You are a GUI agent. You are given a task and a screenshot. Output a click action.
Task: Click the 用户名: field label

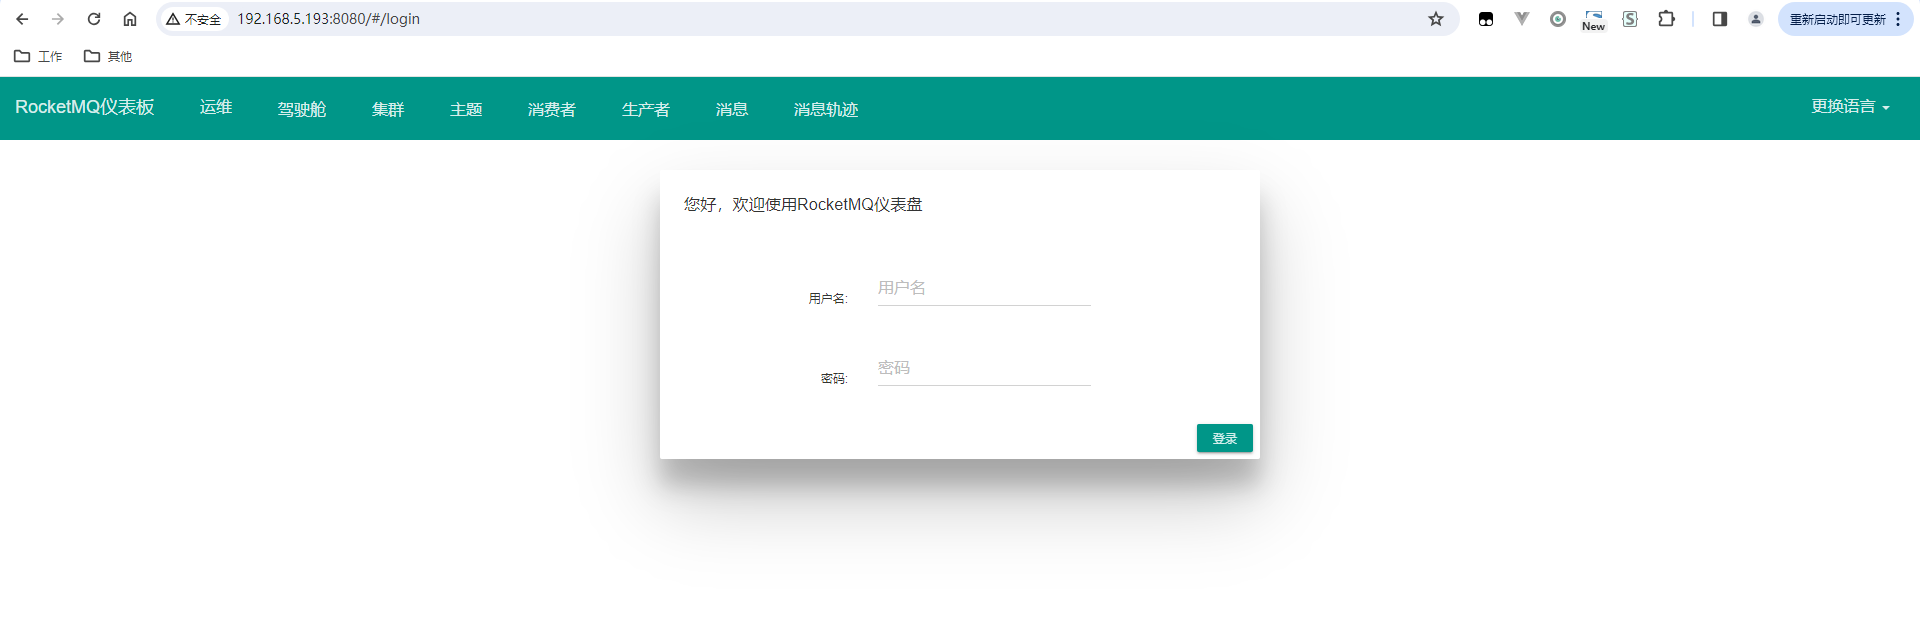tap(828, 298)
